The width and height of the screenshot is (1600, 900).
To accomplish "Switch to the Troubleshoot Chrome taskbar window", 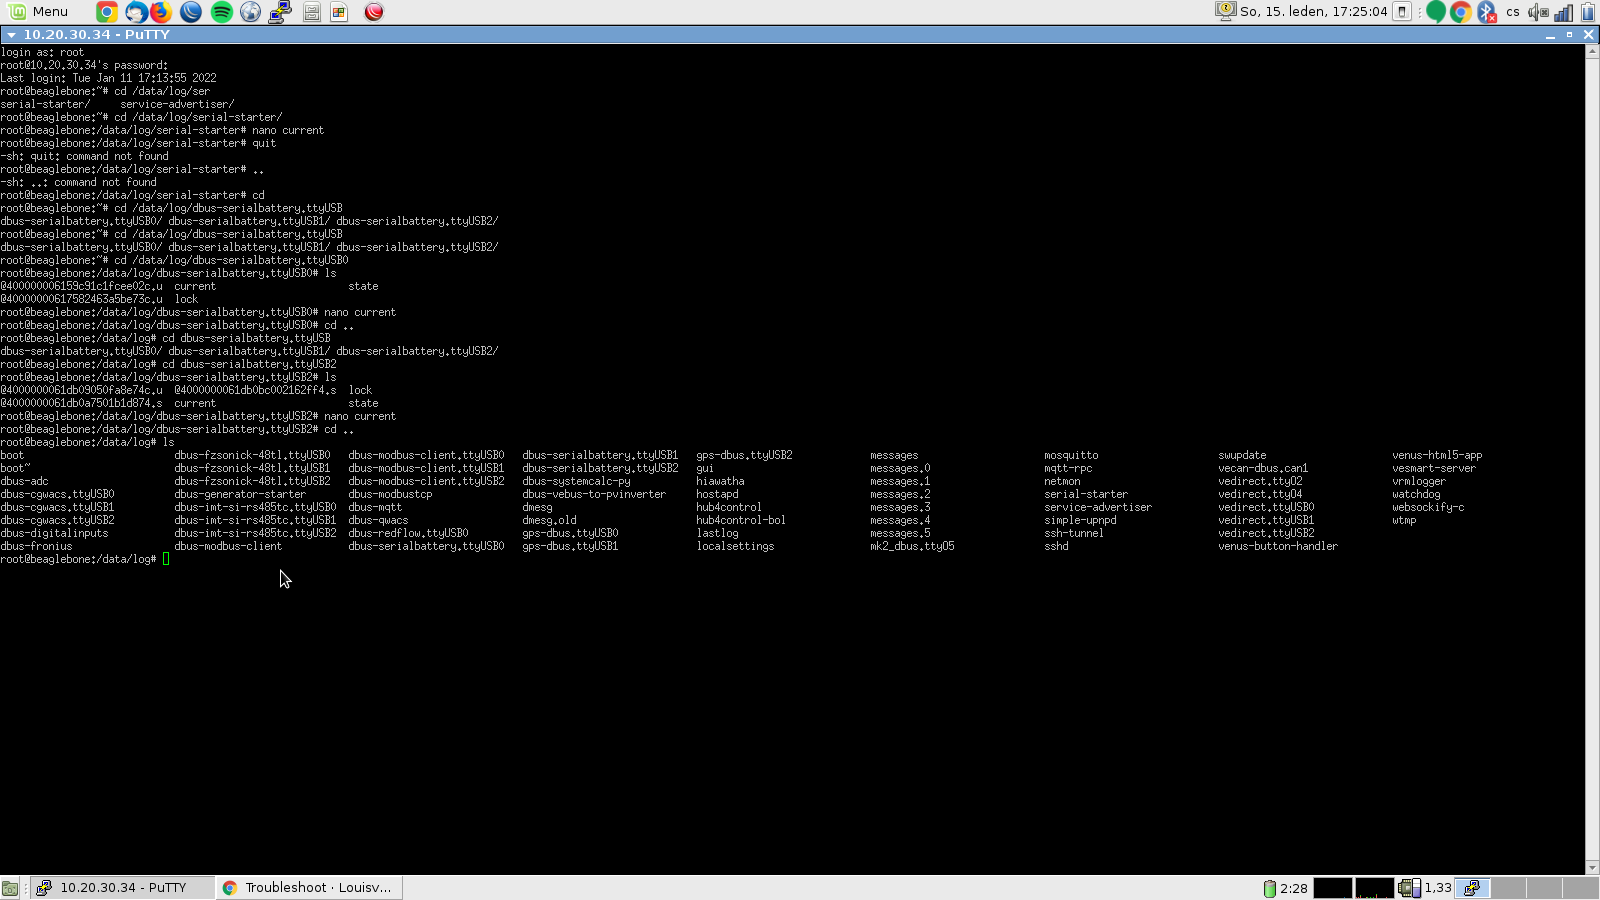I will pos(310,887).
